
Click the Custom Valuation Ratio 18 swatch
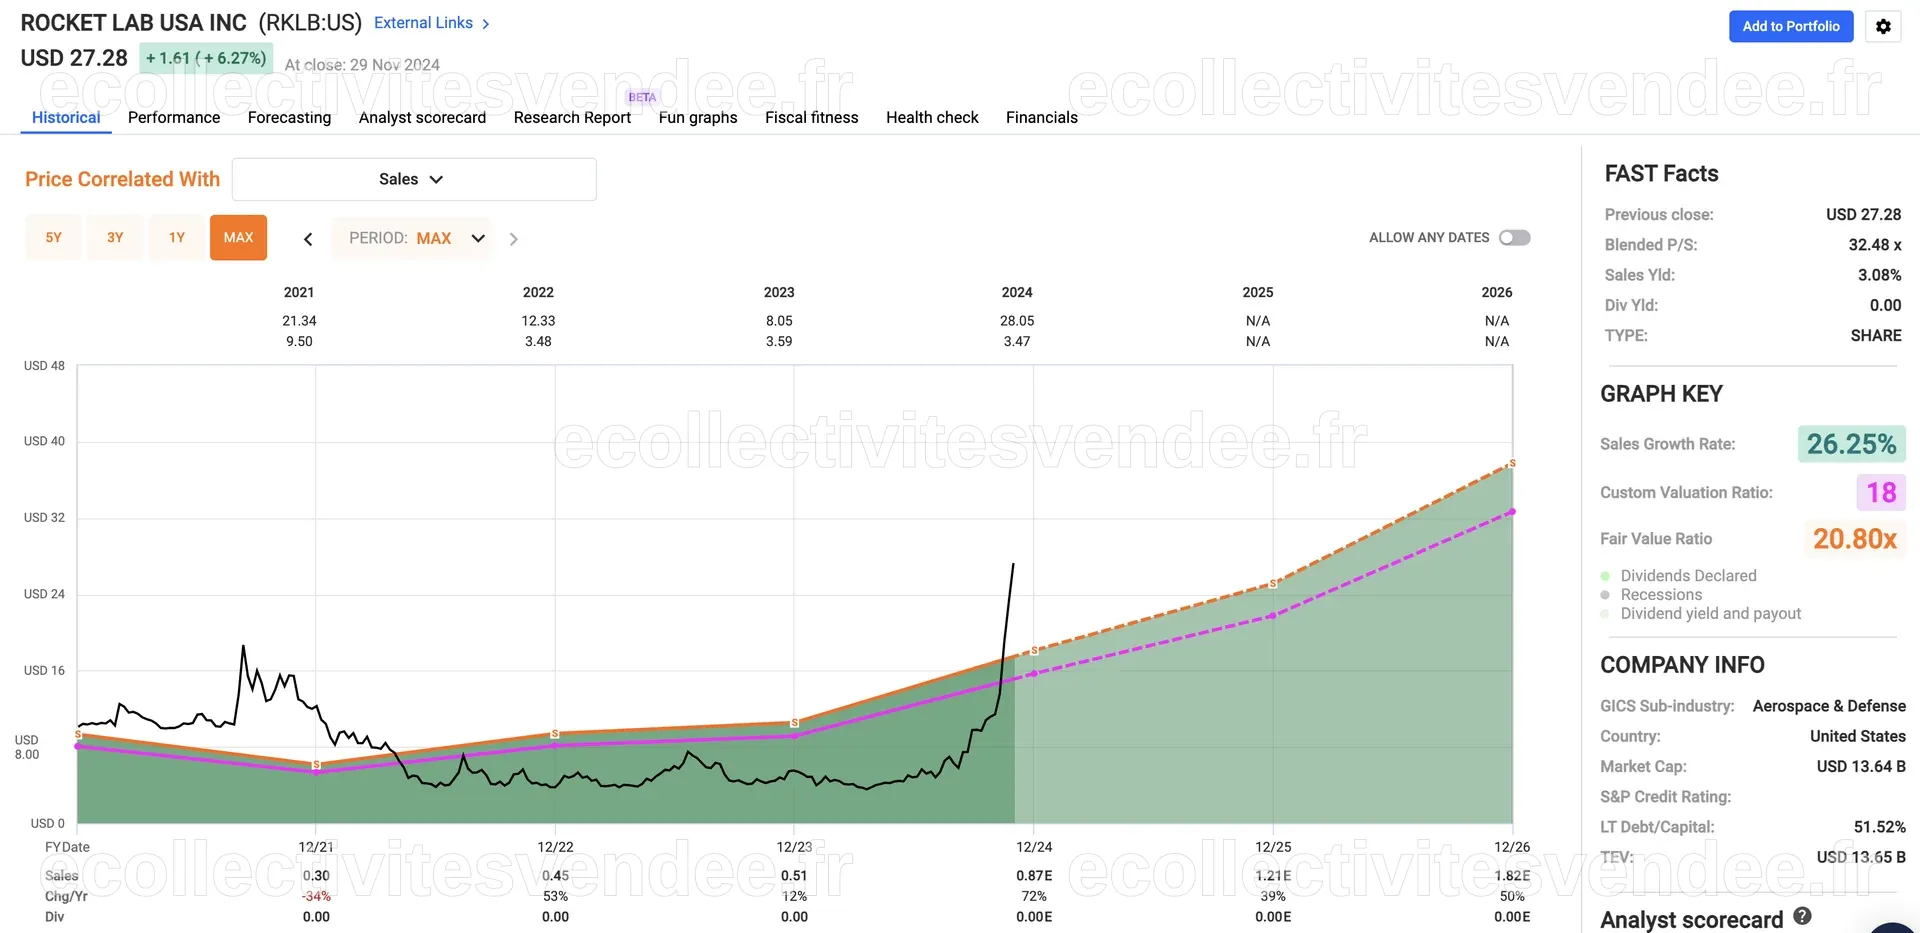tap(1881, 492)
